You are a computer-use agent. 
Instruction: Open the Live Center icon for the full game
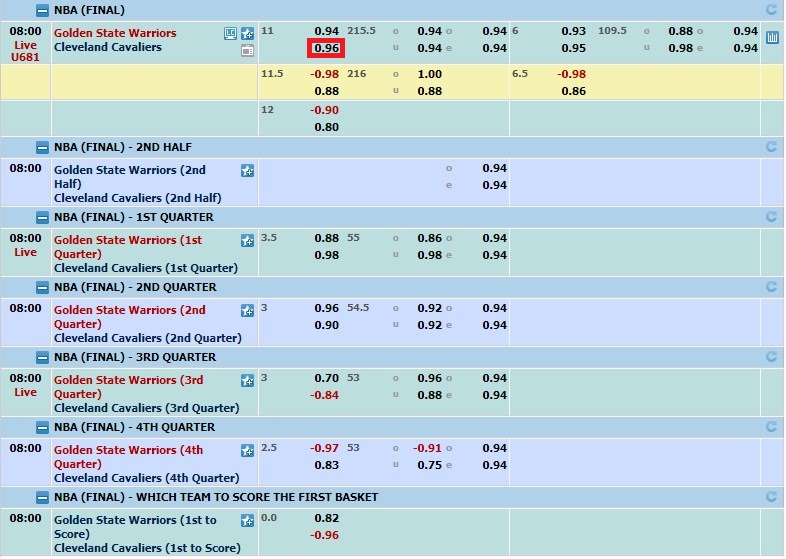coord(230,34)
